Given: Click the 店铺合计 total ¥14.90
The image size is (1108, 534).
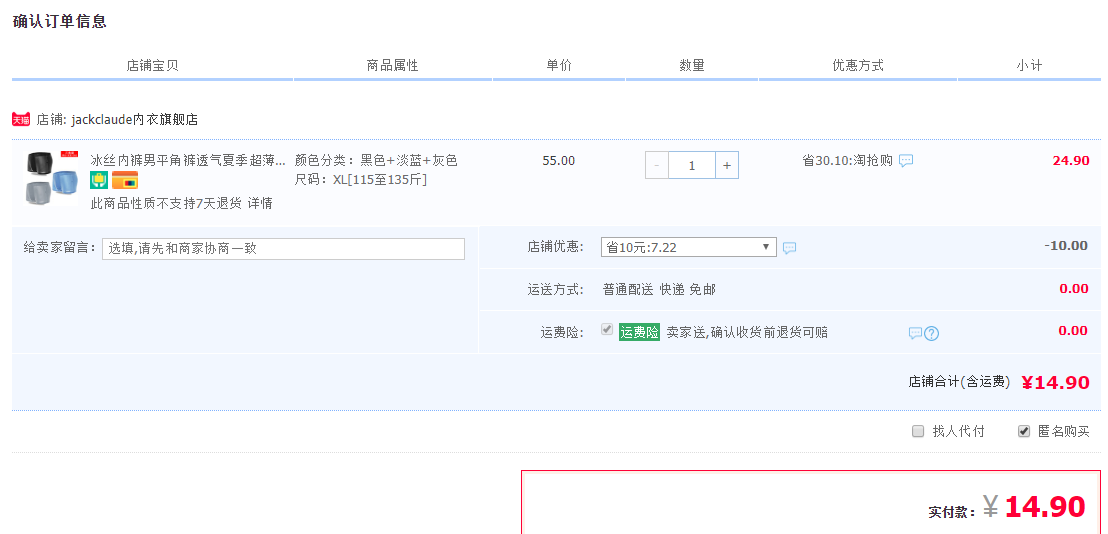Looking at the screenshot, I should pyautogui.click(x=1056, y=382).
